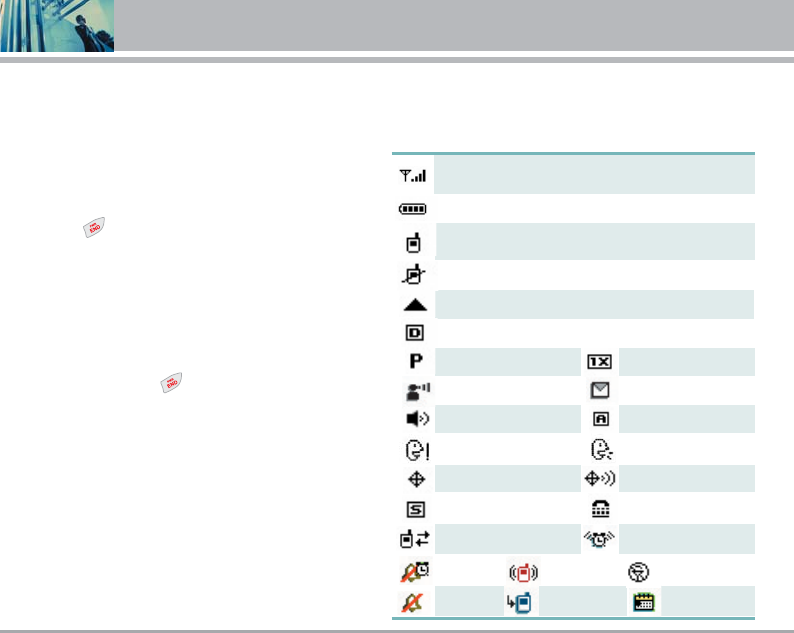Click the boxed S icon

pyautogui.click(x=416, y=509)
